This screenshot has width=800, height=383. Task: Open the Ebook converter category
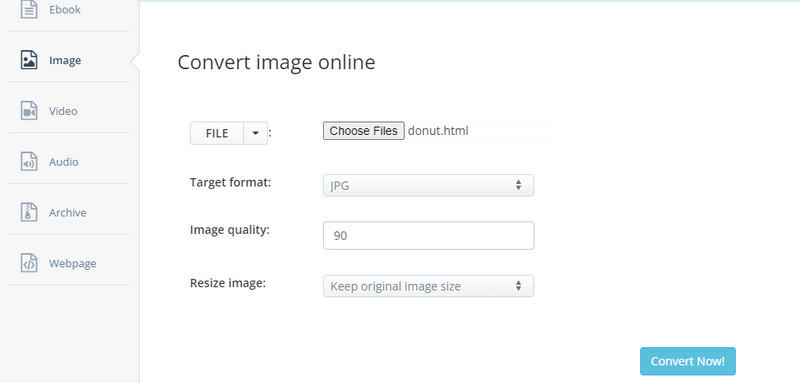(x=65, y=9)
